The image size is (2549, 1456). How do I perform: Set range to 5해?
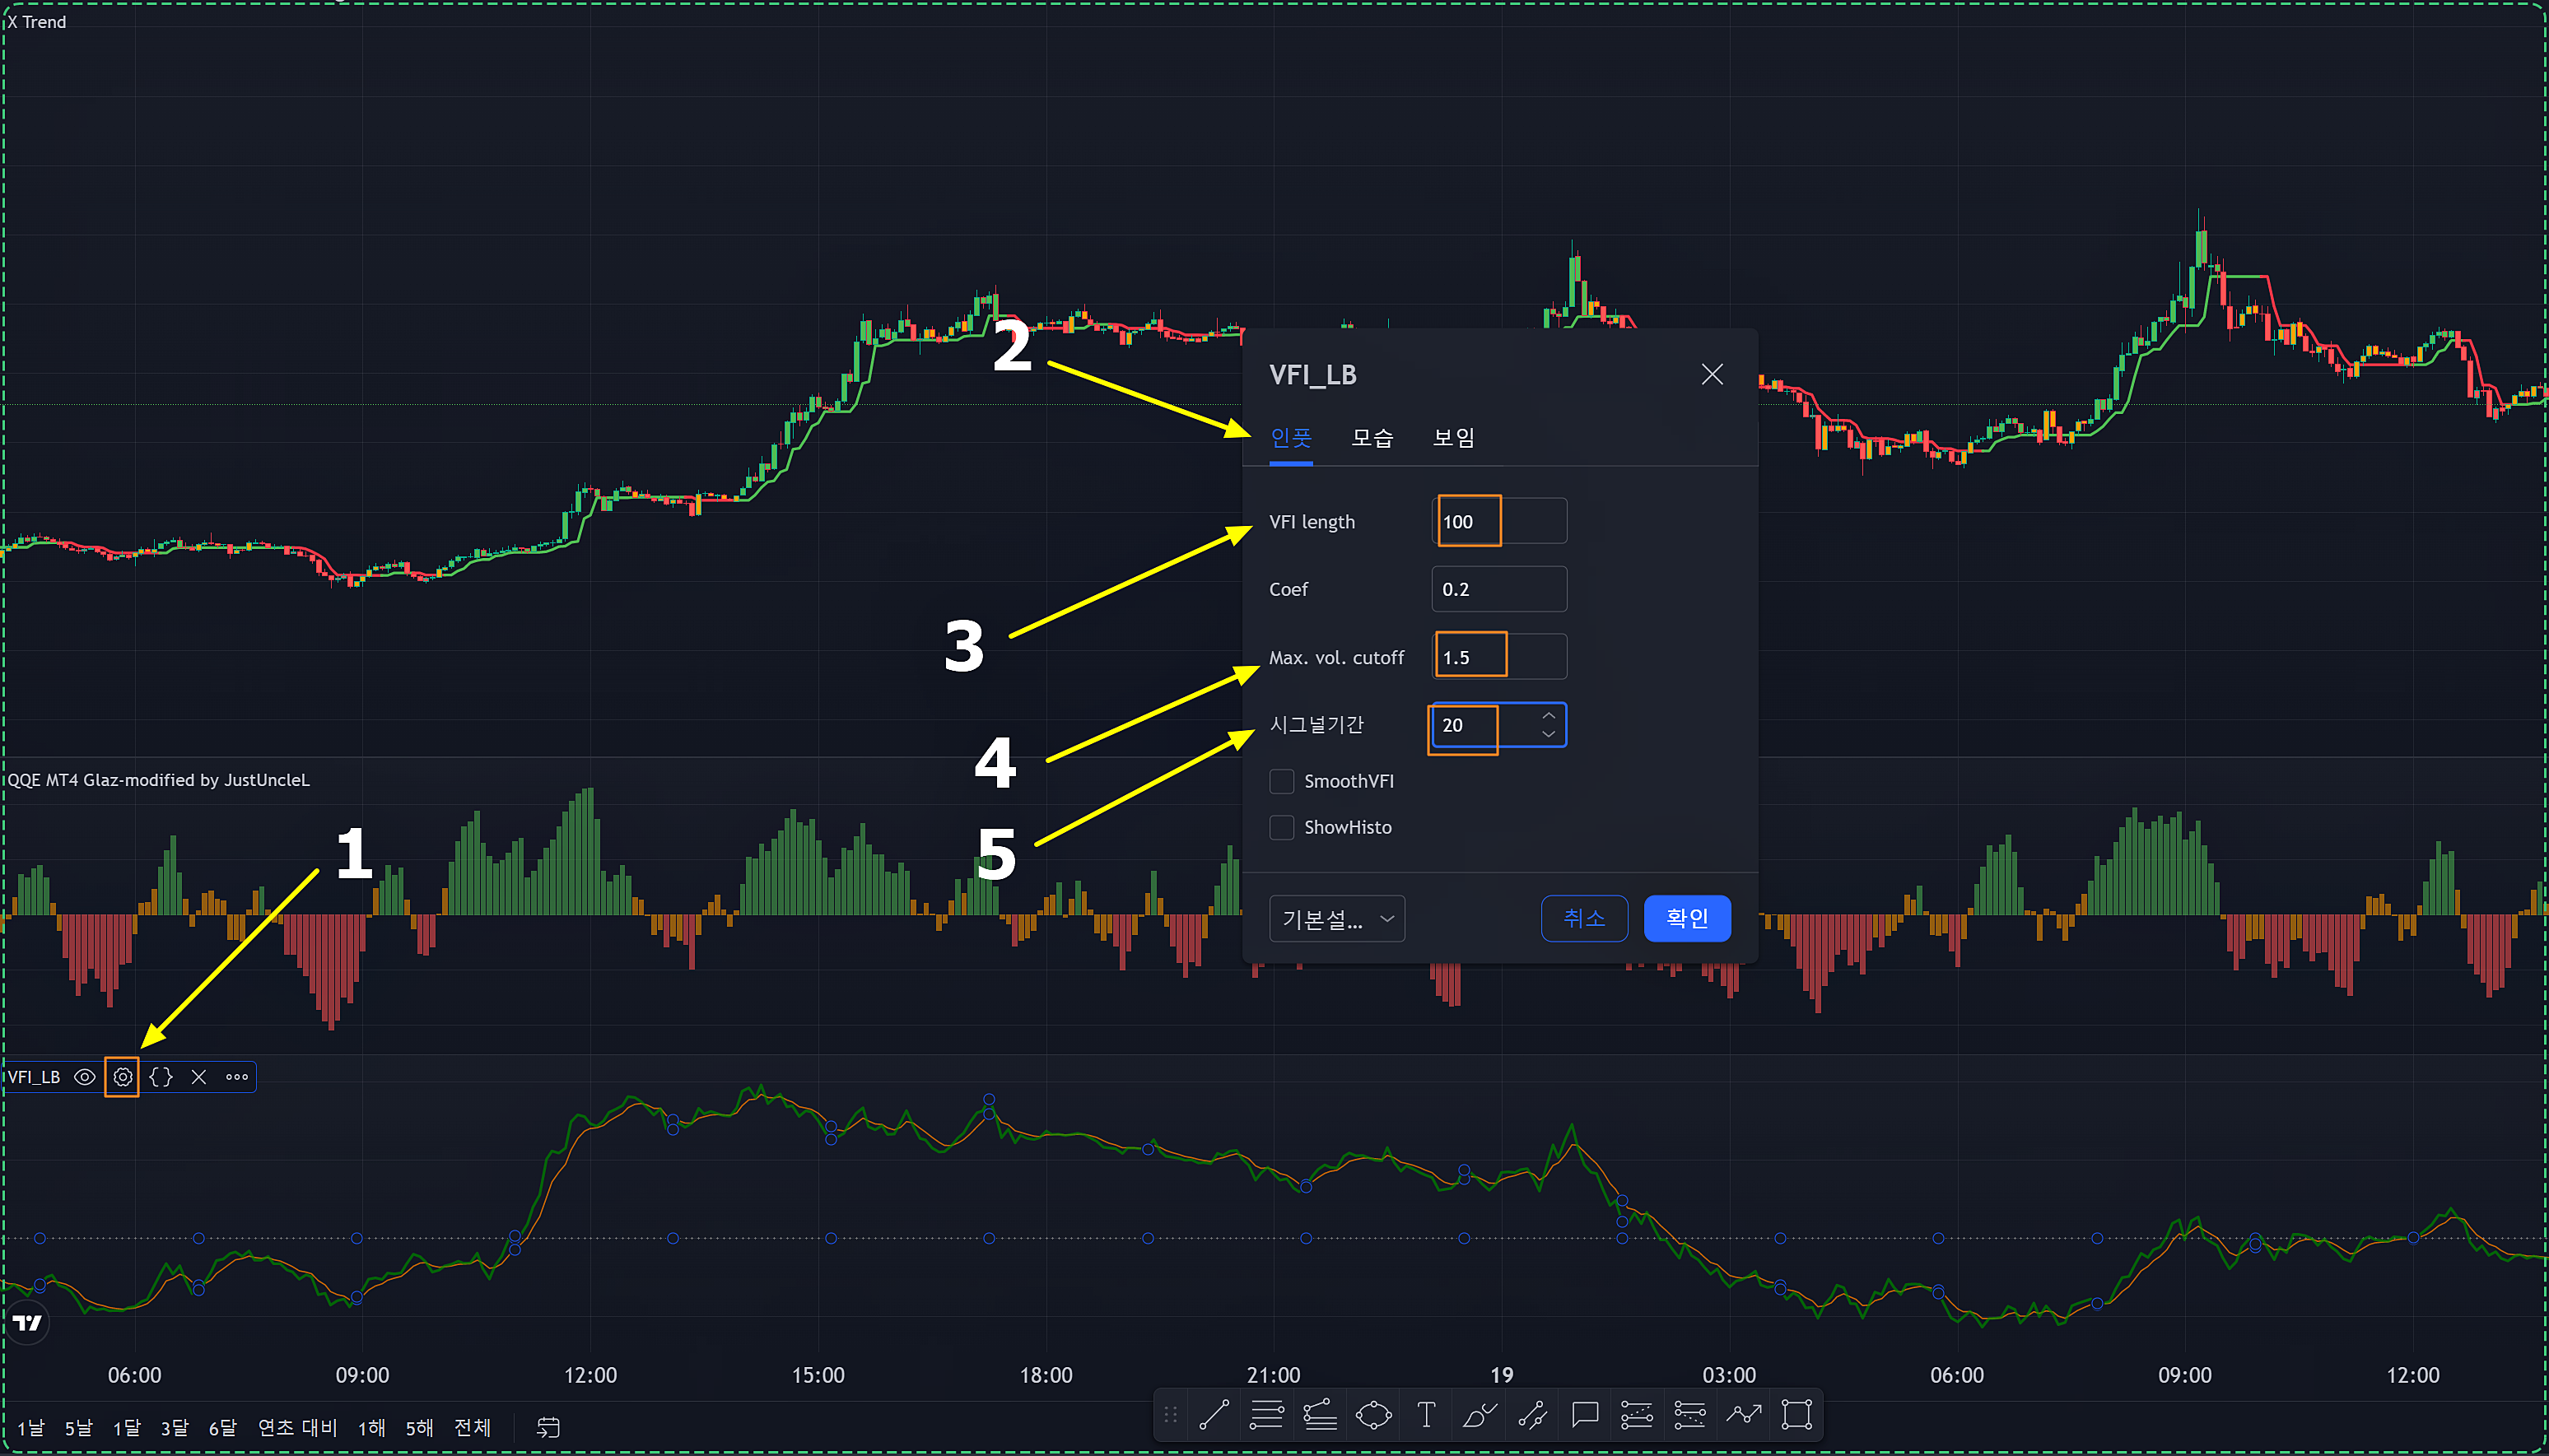coord(419,1427)
